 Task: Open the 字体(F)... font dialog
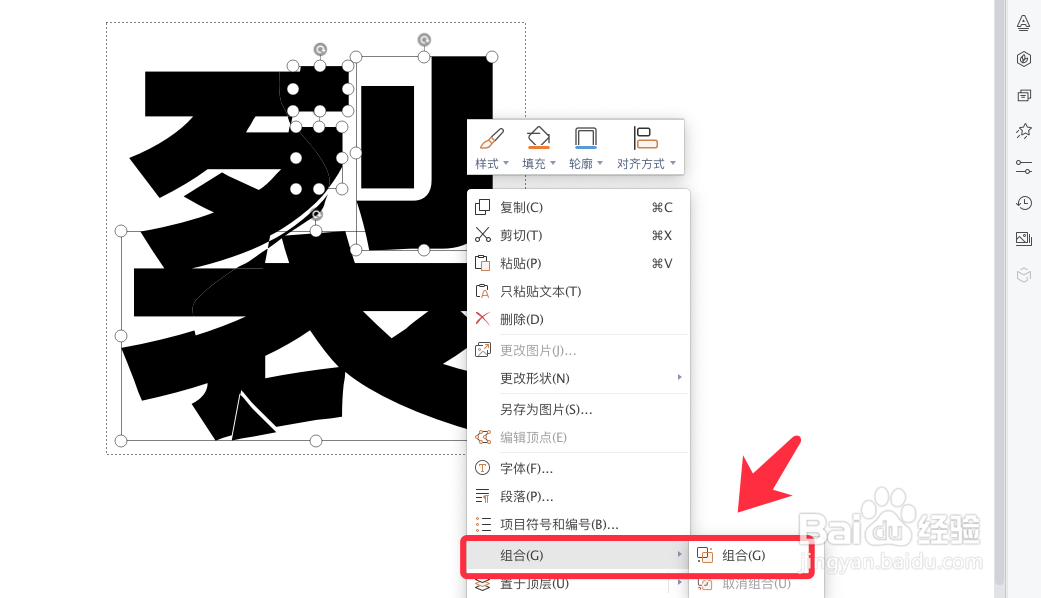[578, 469]
